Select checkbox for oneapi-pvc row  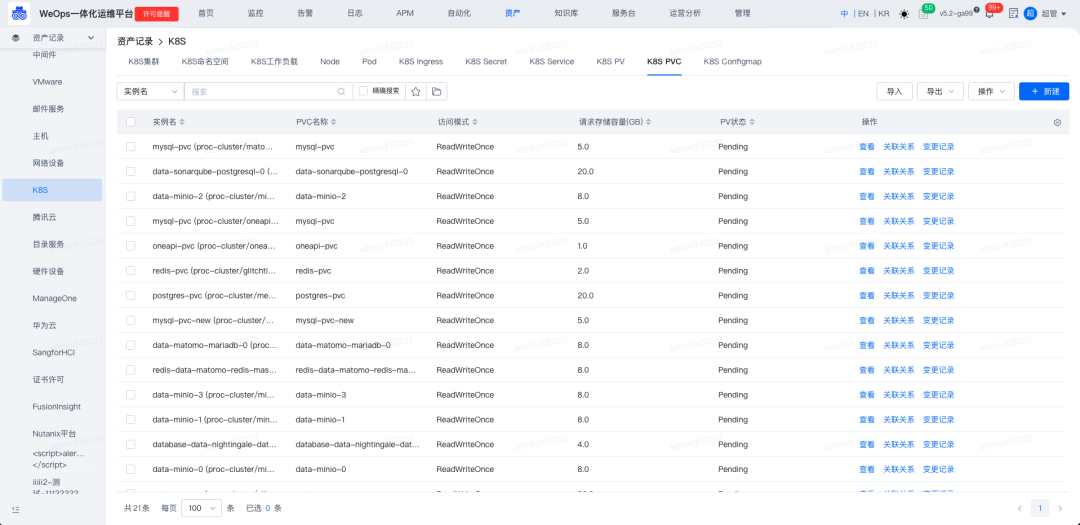pyautogui.click(x=131, y=246)
